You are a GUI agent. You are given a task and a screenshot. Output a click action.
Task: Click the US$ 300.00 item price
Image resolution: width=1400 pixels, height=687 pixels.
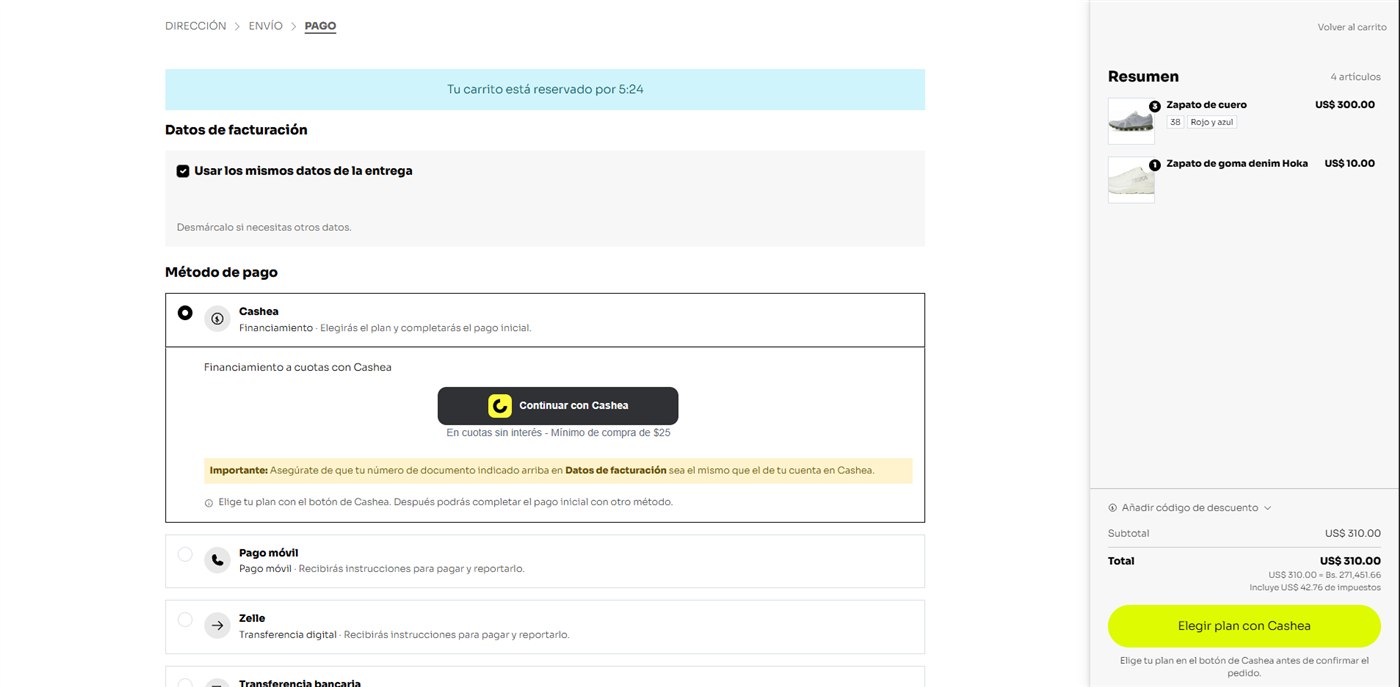(1345, 105)
